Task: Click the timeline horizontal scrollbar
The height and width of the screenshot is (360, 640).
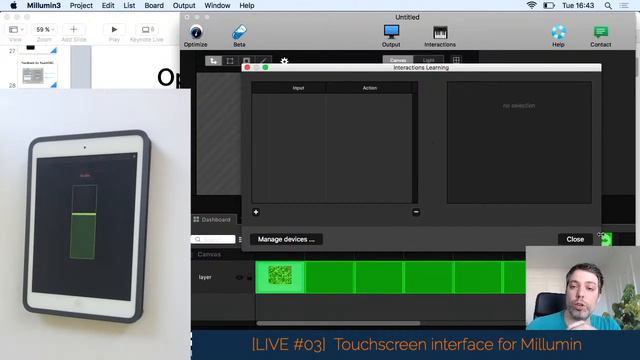Action: pos(338,323)
